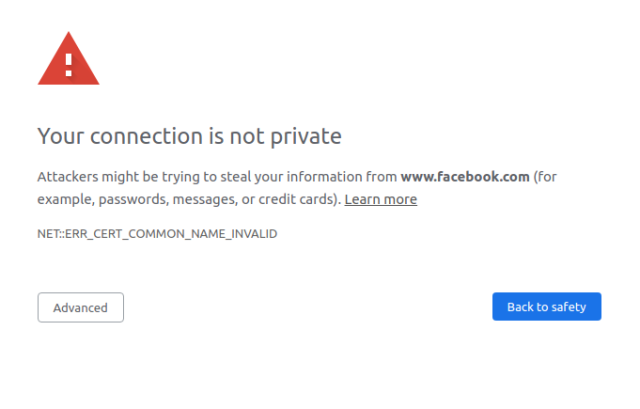This screenshot has width=640, height=409.
Task: Click the white exclamation mark in the triangle
Action: pyautogui.click(x=68, y=64)
